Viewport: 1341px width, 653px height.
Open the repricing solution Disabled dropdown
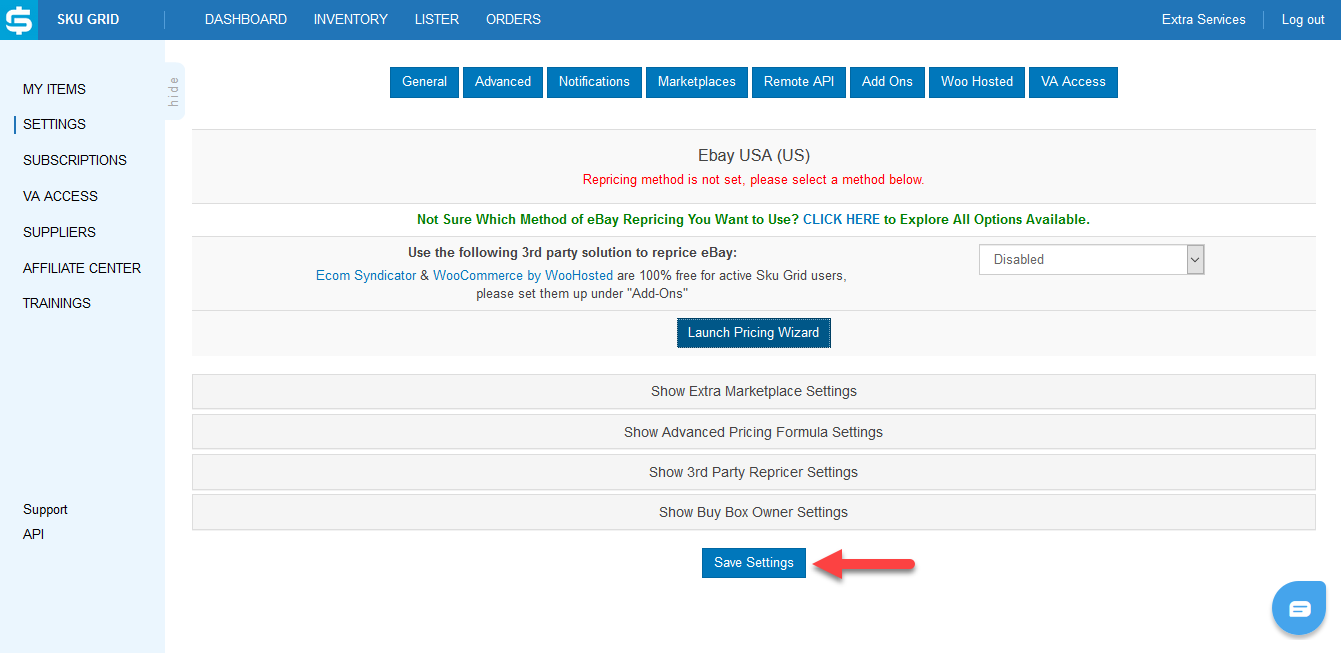1091,259
